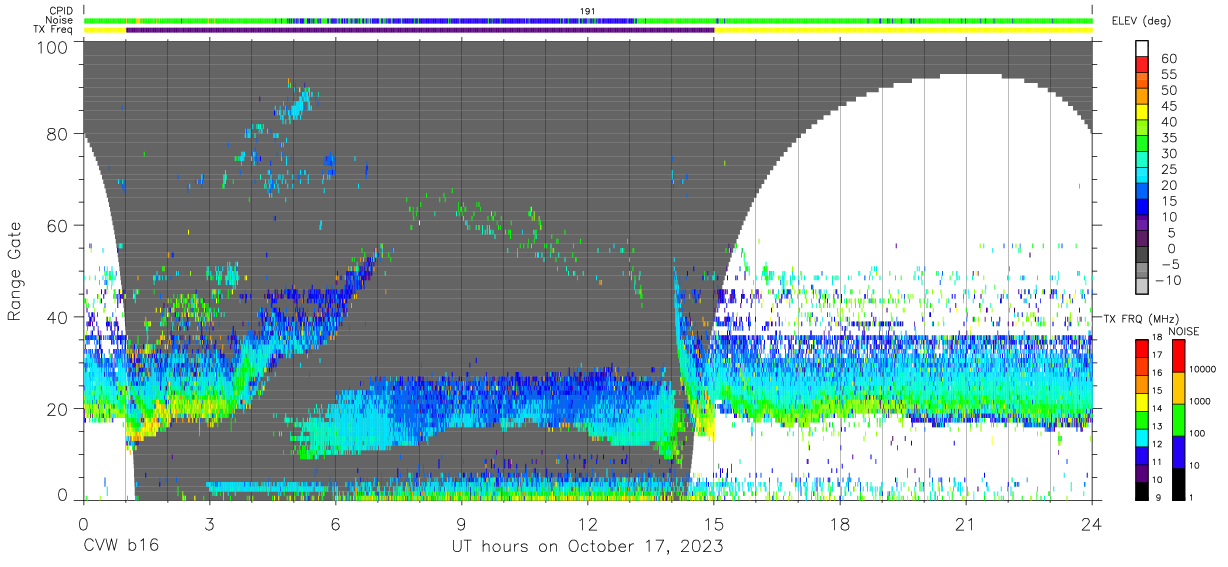Click the -10 tick on the elevation colorbar
This screenshot has width=1228, height=567.
point(1168,280)
